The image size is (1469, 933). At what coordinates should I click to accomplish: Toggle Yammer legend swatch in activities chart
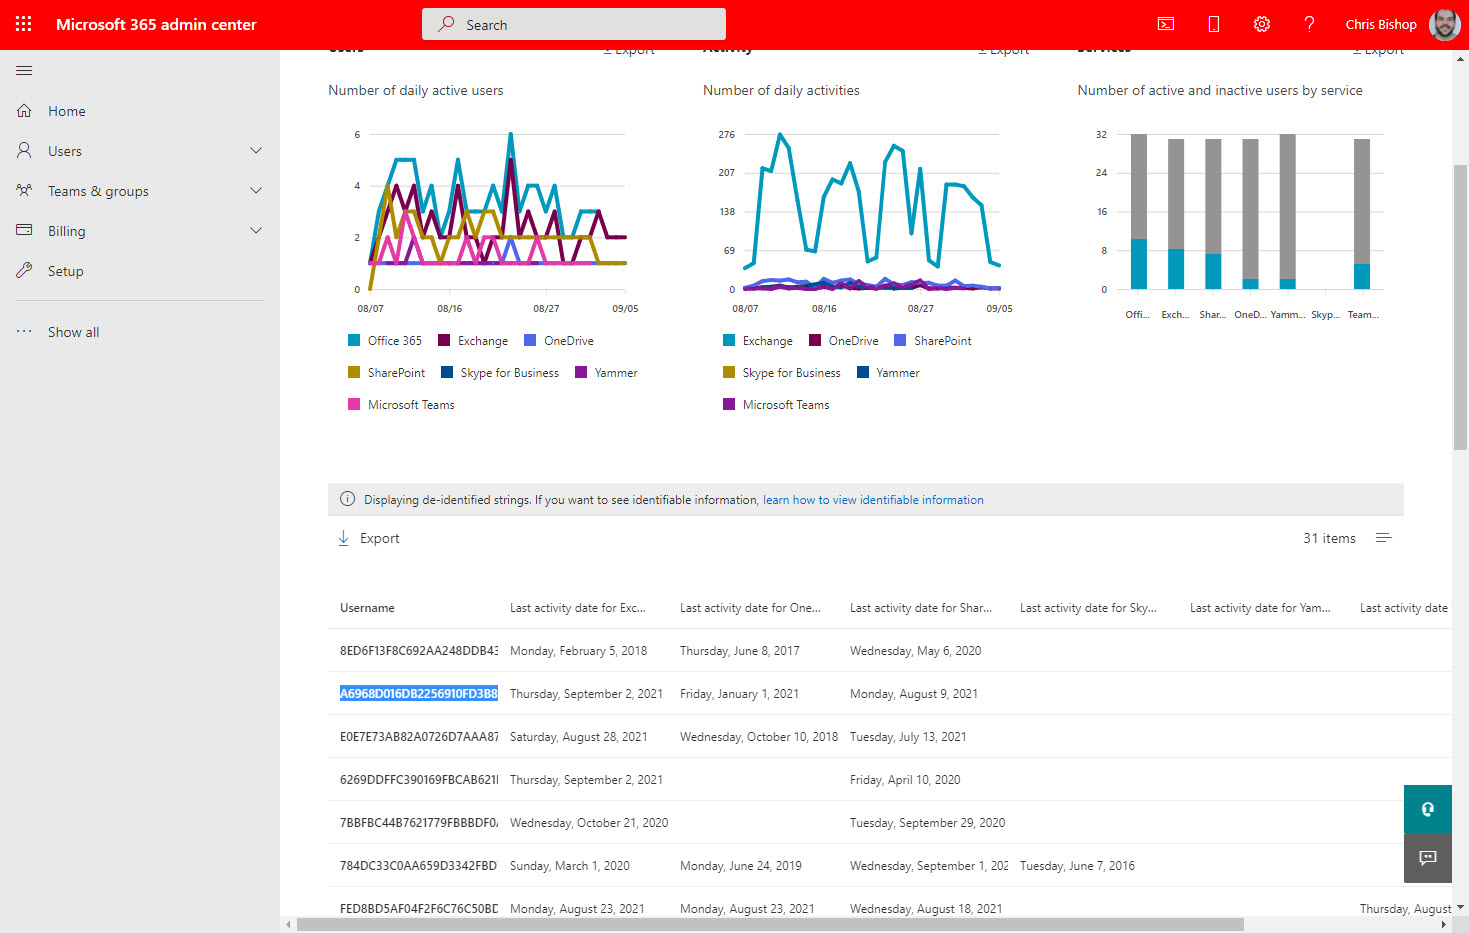[x=863, y=372]
